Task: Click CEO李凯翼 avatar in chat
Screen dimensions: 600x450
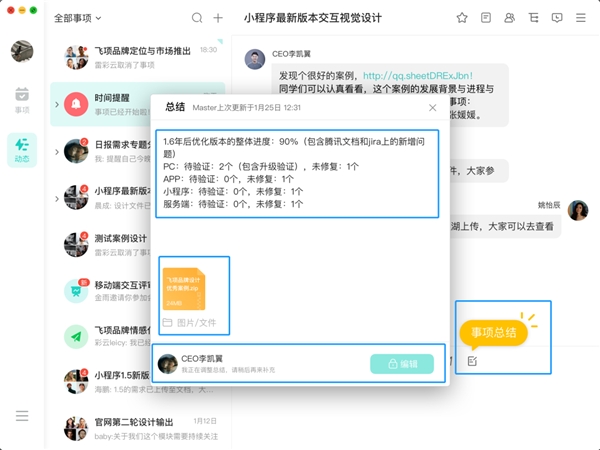Action: click(x=254, y=59)
